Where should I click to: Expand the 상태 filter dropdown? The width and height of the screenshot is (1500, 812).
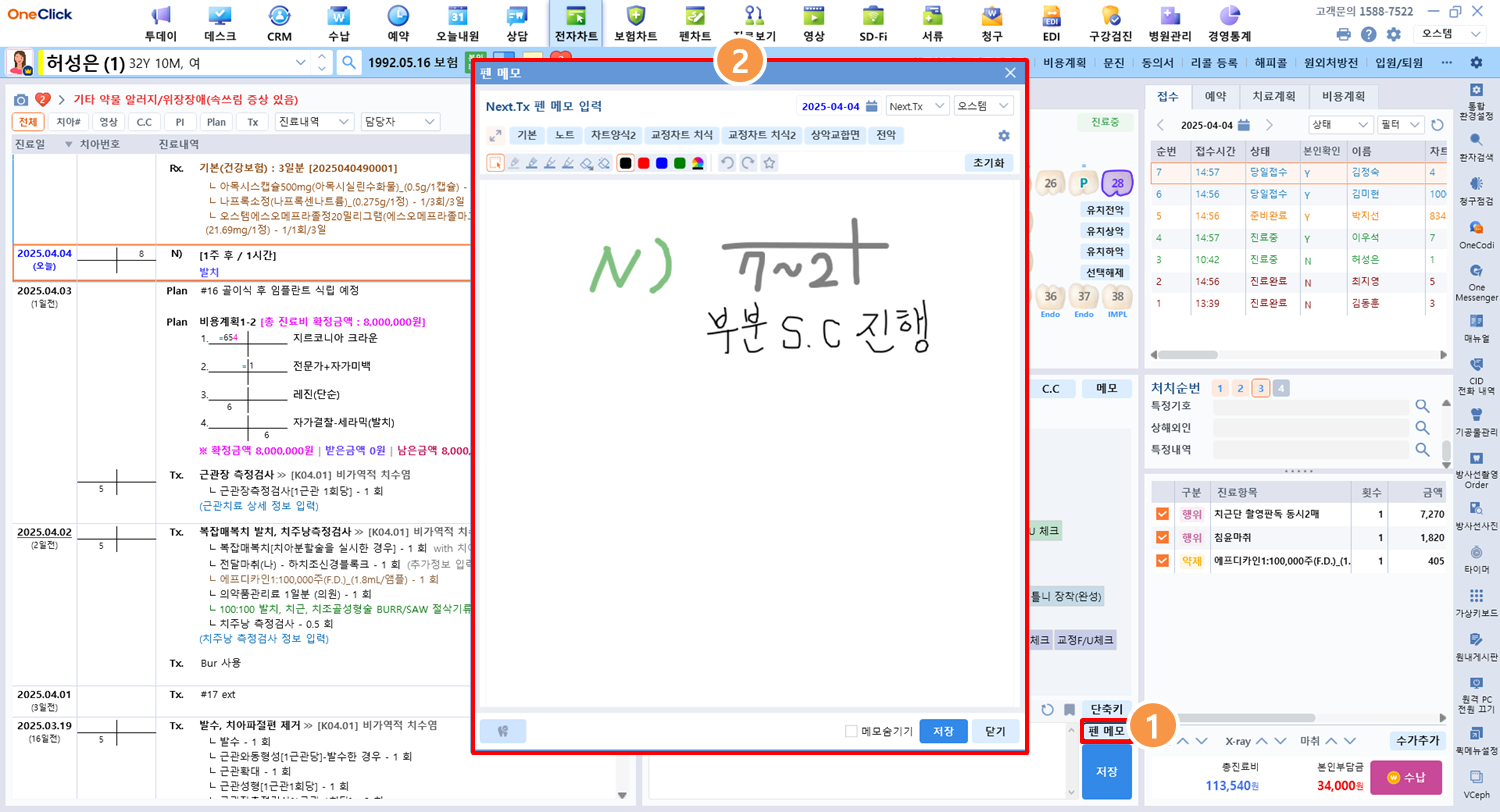[1340, 125]
